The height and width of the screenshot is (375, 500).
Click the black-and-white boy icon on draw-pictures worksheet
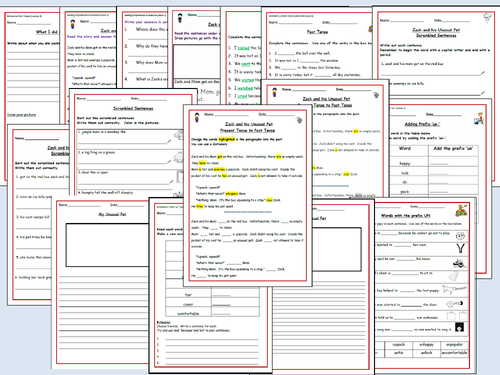pos(180,18)
